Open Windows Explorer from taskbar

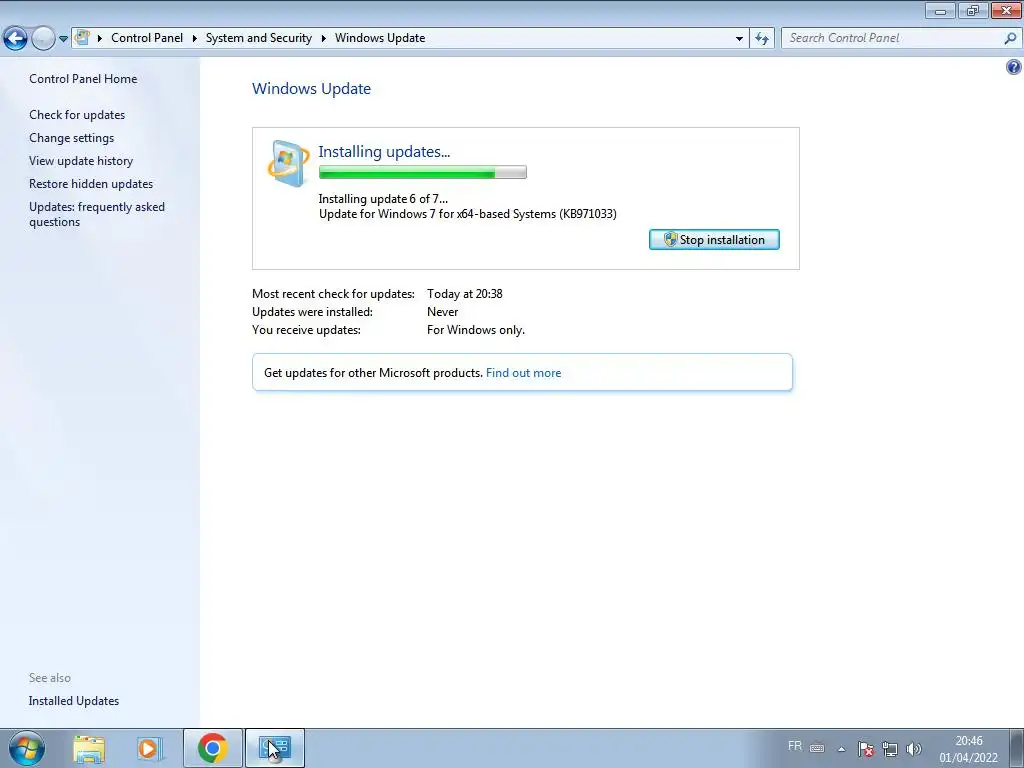(89, 748)
